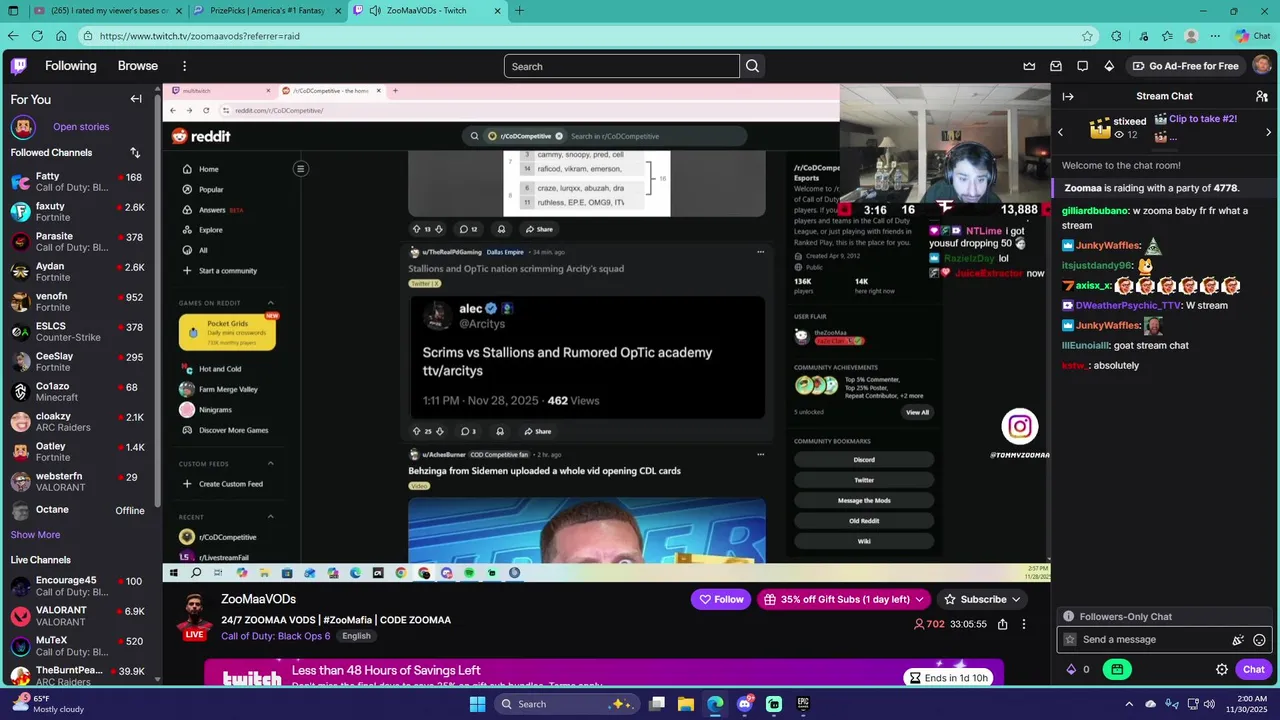The height and width of the screenshot is (720, 1280).
Task: Open a new browser tab
Action: pos(519,11)
